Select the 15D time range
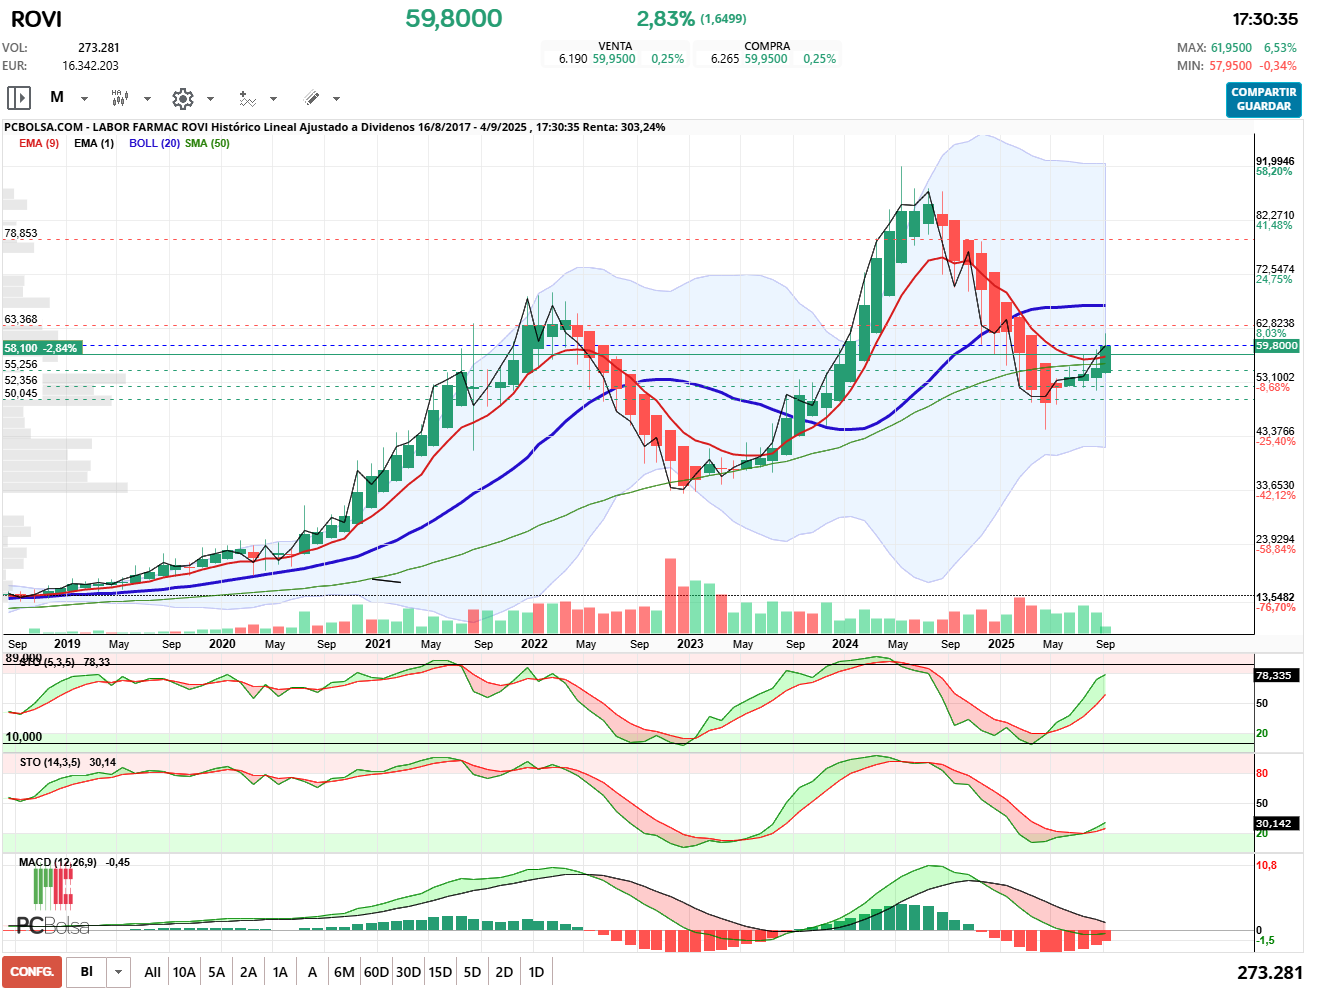The image size is (1317, 993). pos(440,972)
